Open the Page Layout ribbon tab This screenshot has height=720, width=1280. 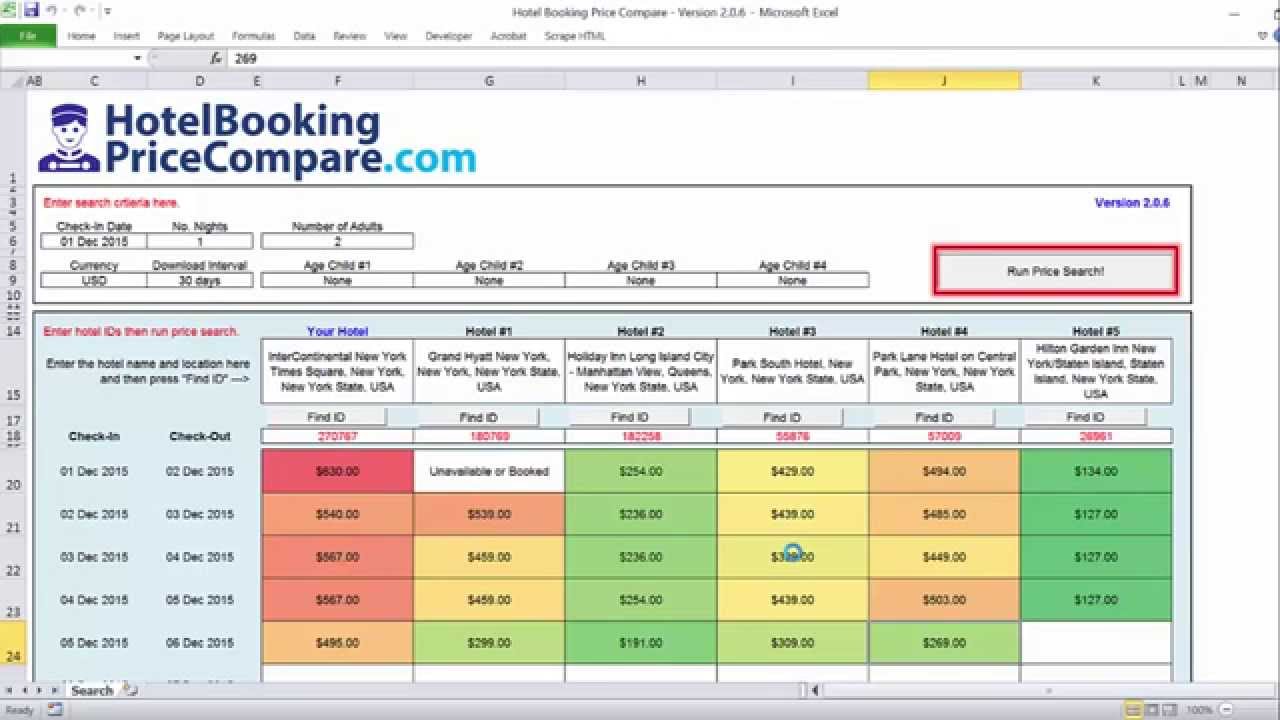(x=186, y=36)
